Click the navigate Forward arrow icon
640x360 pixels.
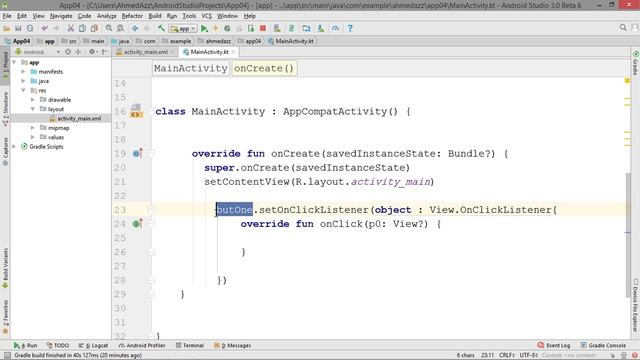pos(147,29)
